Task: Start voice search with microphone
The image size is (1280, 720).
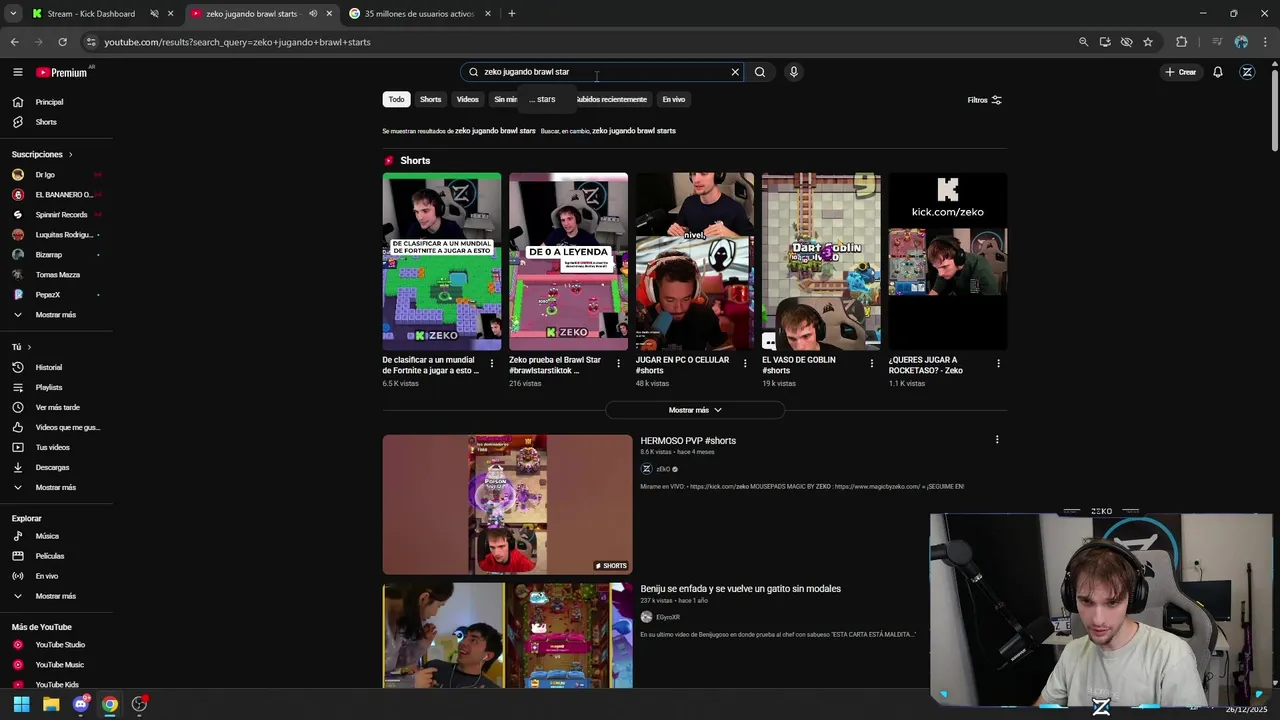Action: pos(794,72)
